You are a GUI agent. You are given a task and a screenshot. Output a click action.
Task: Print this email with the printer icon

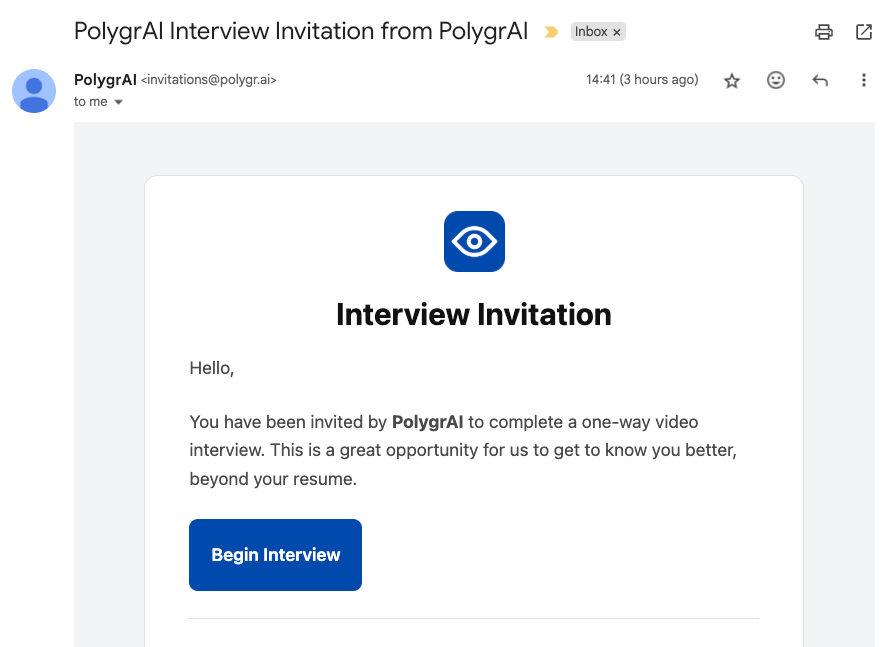[824, 32]
